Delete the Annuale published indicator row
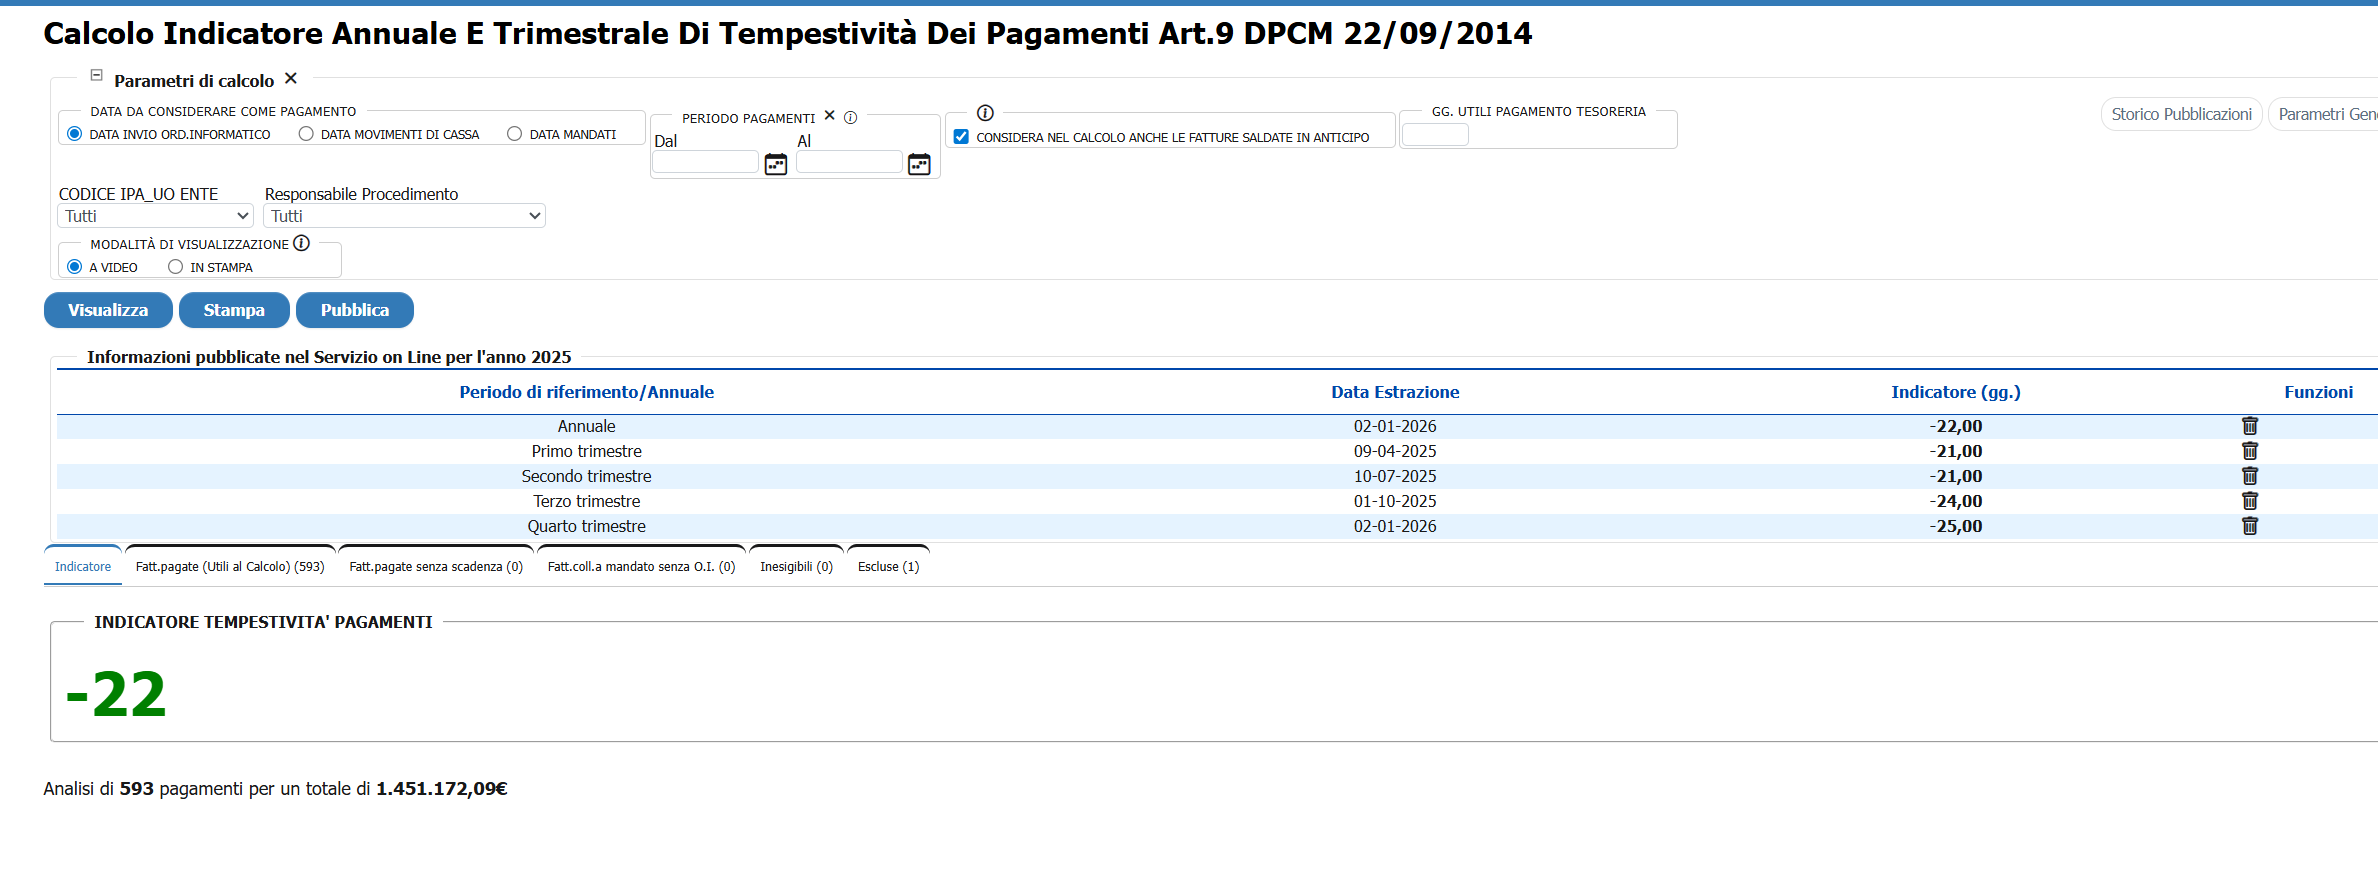The width and height of the screenshot is (2378, 870). 2249,426
